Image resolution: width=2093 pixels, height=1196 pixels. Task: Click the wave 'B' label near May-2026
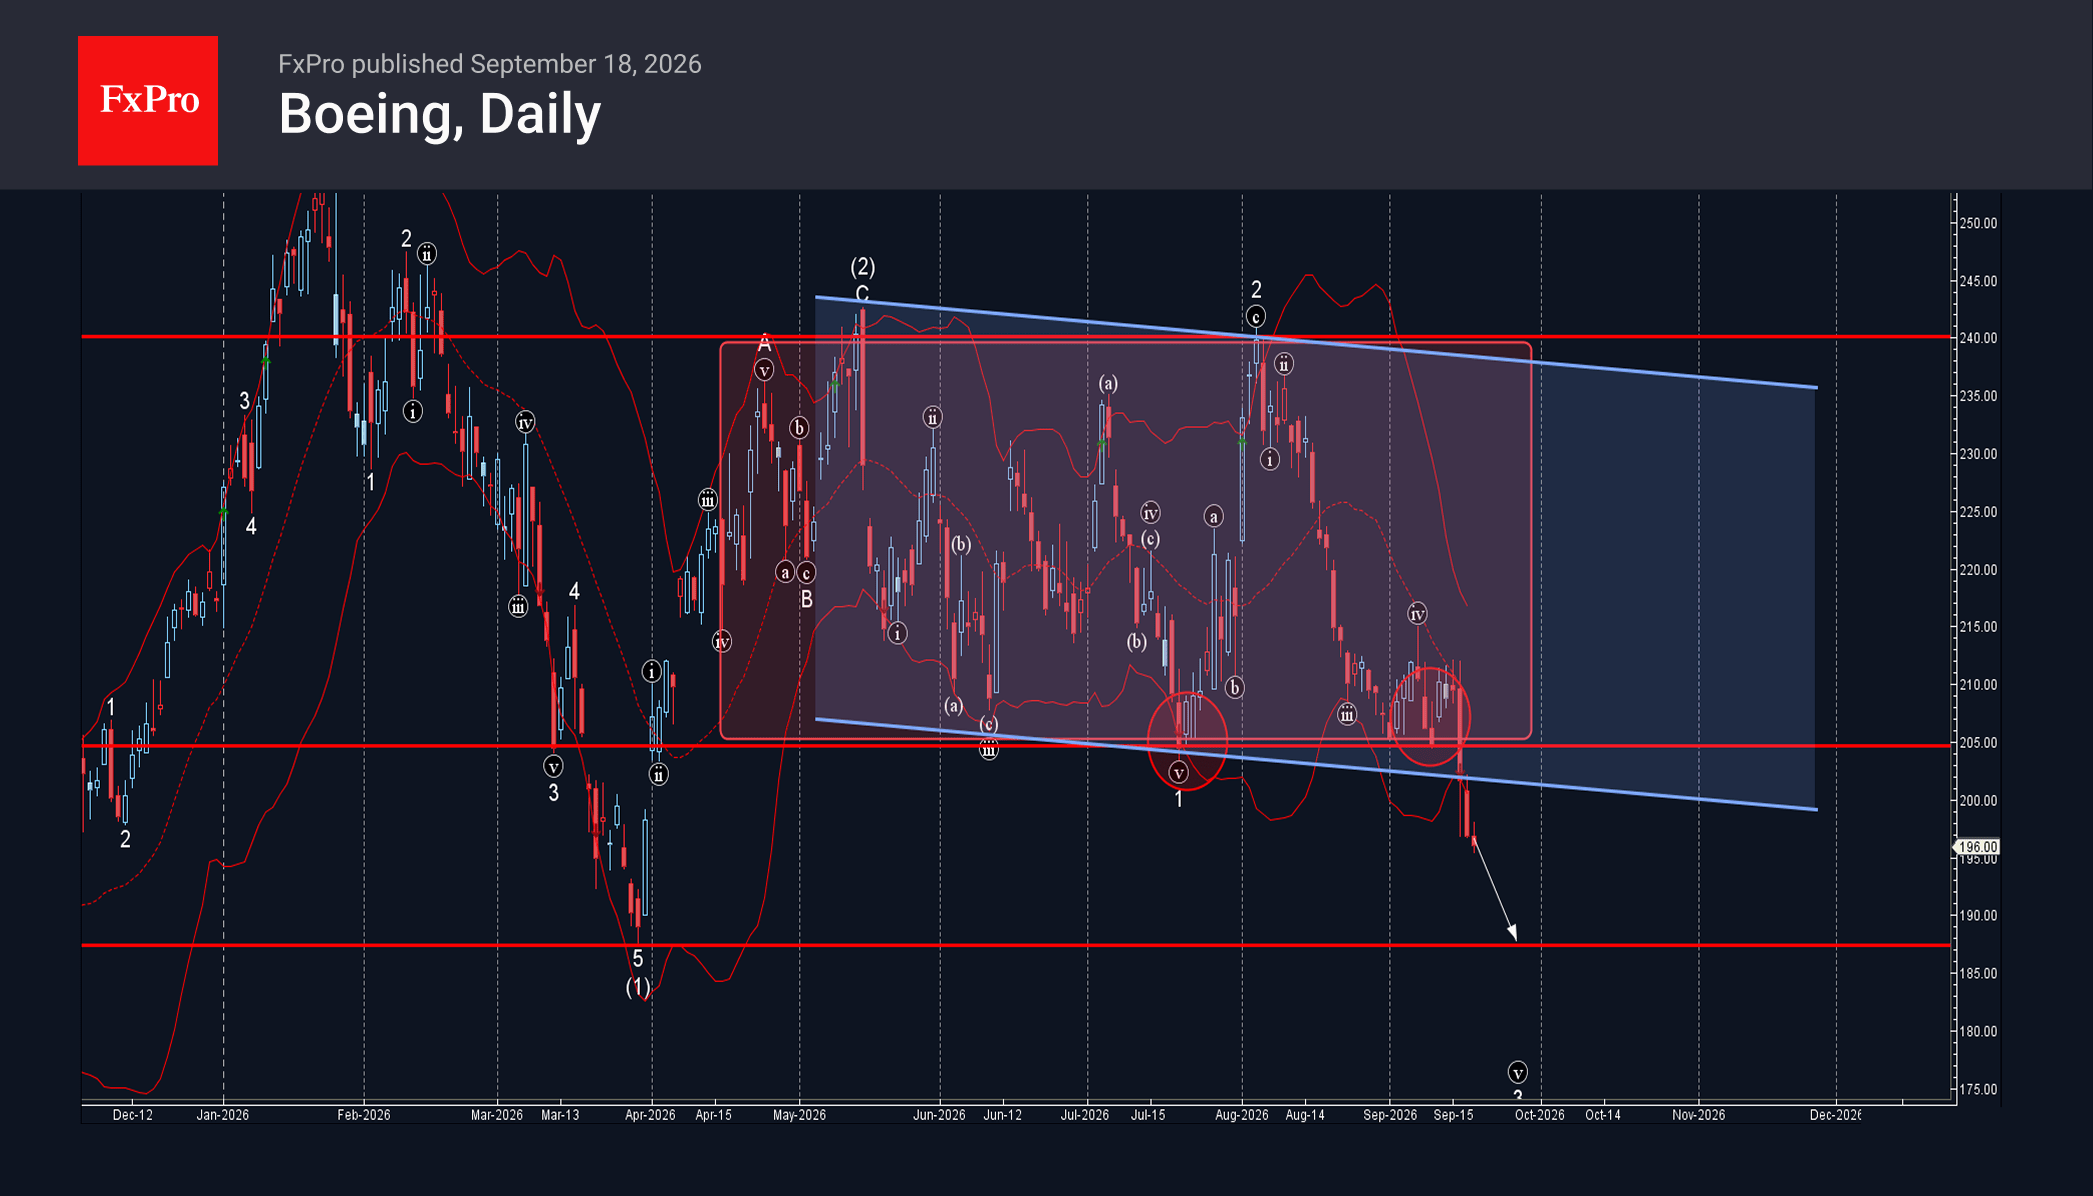[x=807, y=600]
